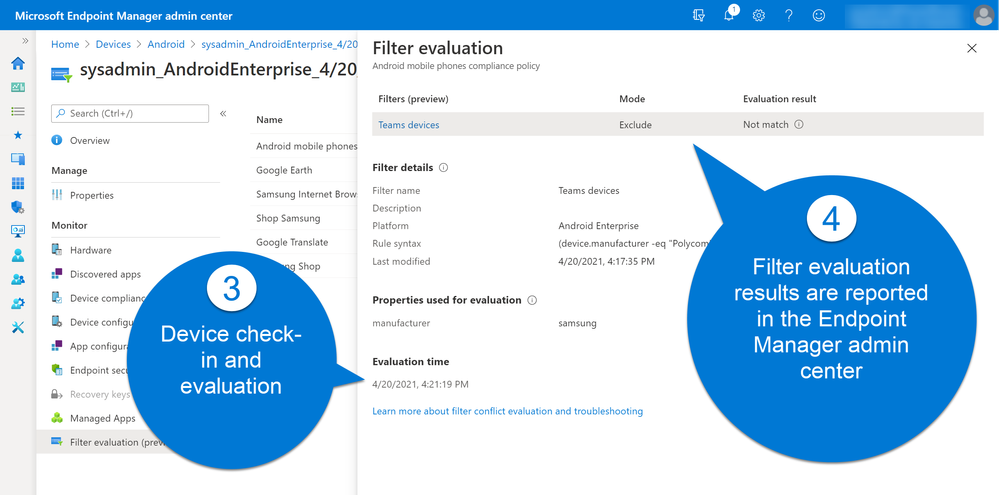The width and height of the screenshot is (999, 495).
Task: Go to Android in the breadcrumb
Action: tap(166, 45)
